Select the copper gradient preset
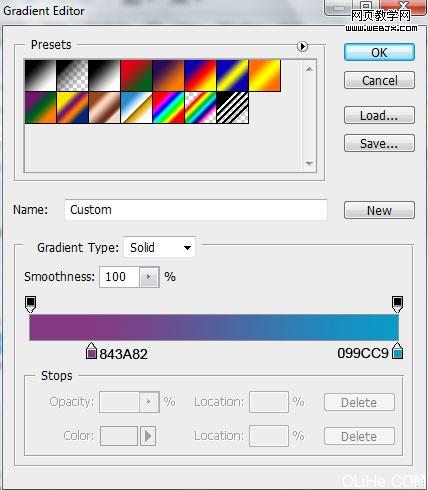The image size is (428, 490). [x=104, y=108]
